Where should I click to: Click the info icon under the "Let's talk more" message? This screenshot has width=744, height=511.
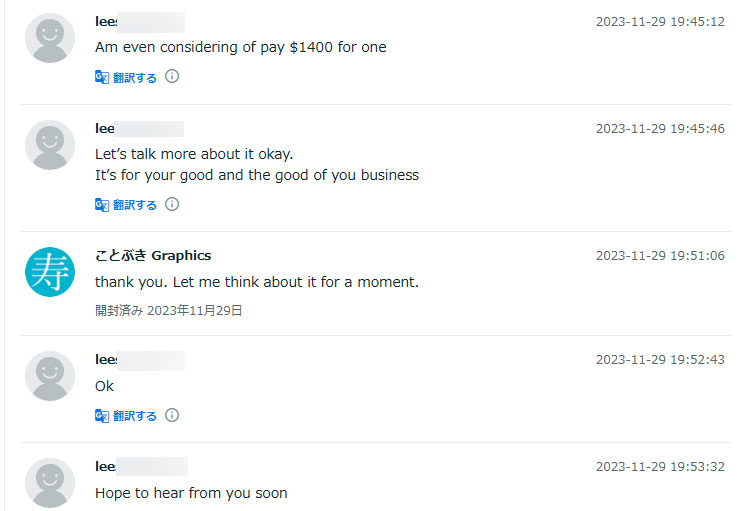point(172,204)
